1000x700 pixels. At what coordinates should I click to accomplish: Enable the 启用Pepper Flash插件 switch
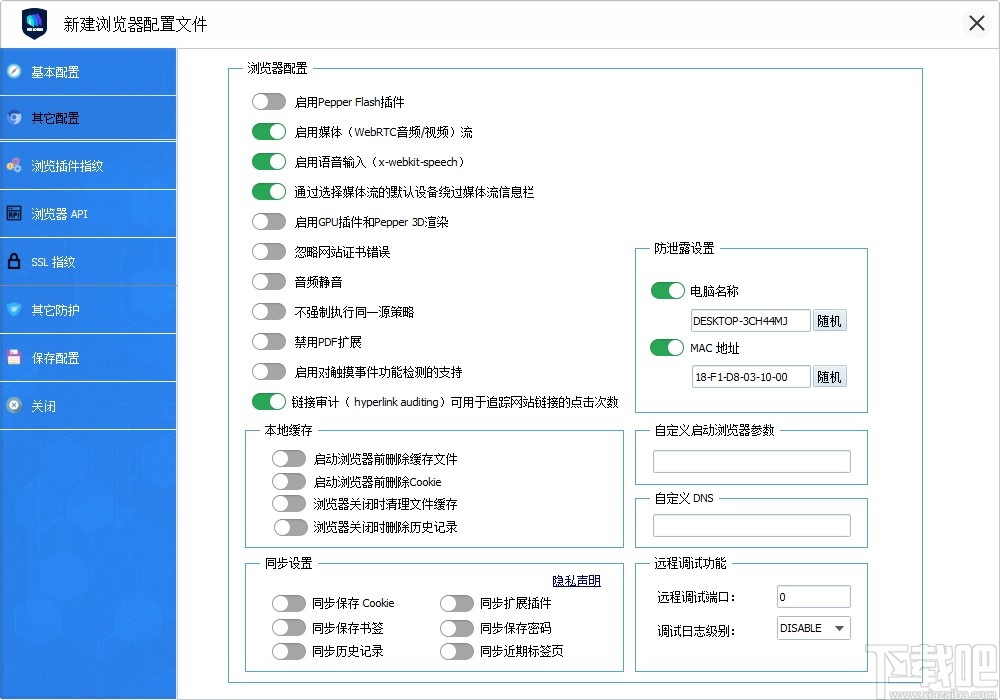click(x=269, y=101)
